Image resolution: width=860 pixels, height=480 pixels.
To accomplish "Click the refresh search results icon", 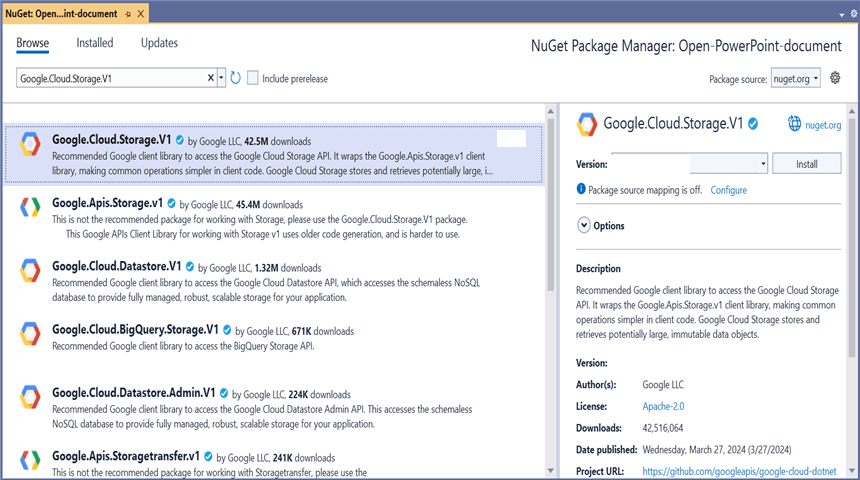I will pos(235,78).
